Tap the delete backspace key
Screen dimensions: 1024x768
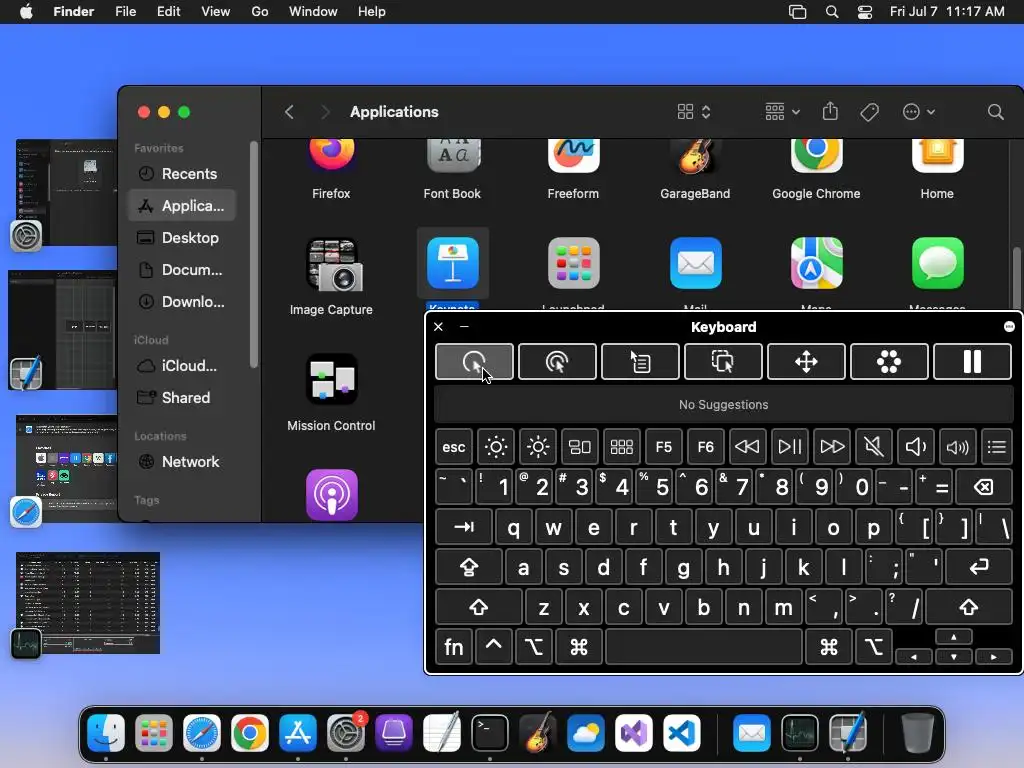click(x=984, y=487)
